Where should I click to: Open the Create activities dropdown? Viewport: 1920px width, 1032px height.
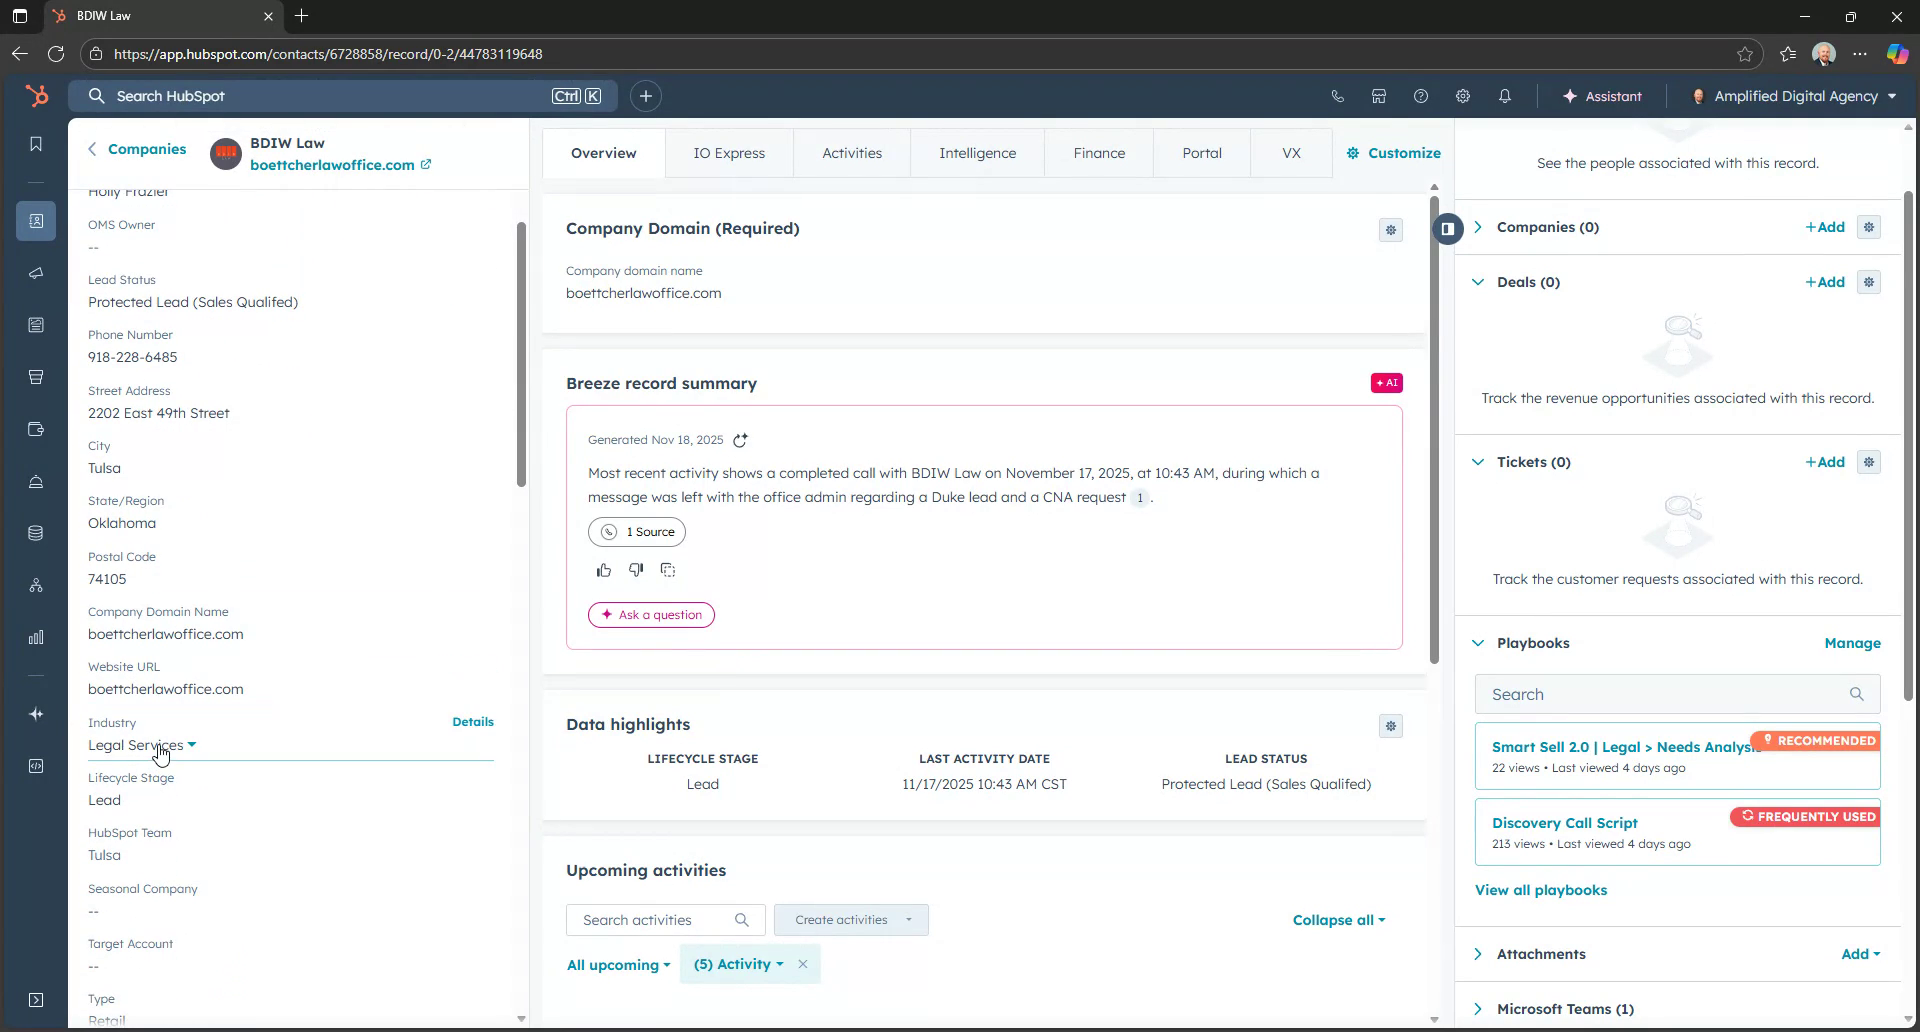pyautogui.click(x=851, y=919)
